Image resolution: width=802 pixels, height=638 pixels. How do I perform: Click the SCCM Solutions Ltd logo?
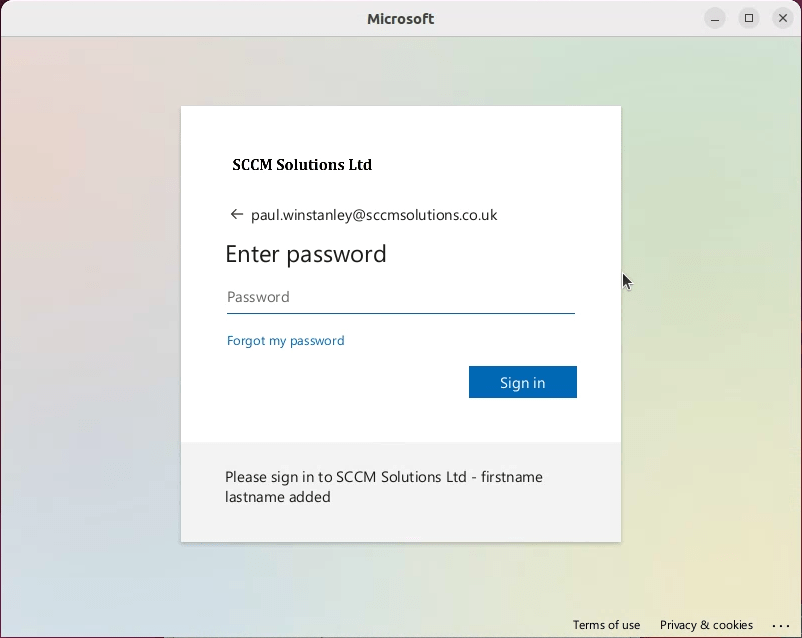pos(302,165)
